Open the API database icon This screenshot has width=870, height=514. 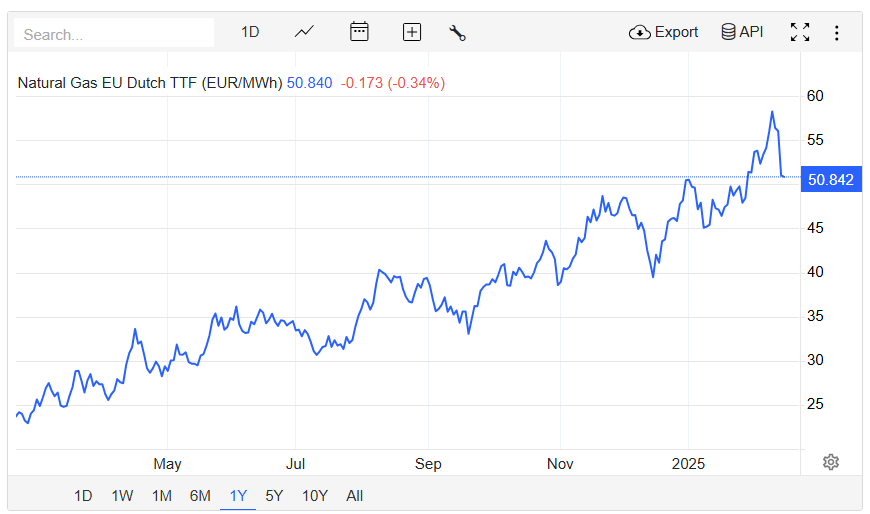coord(742,32)
